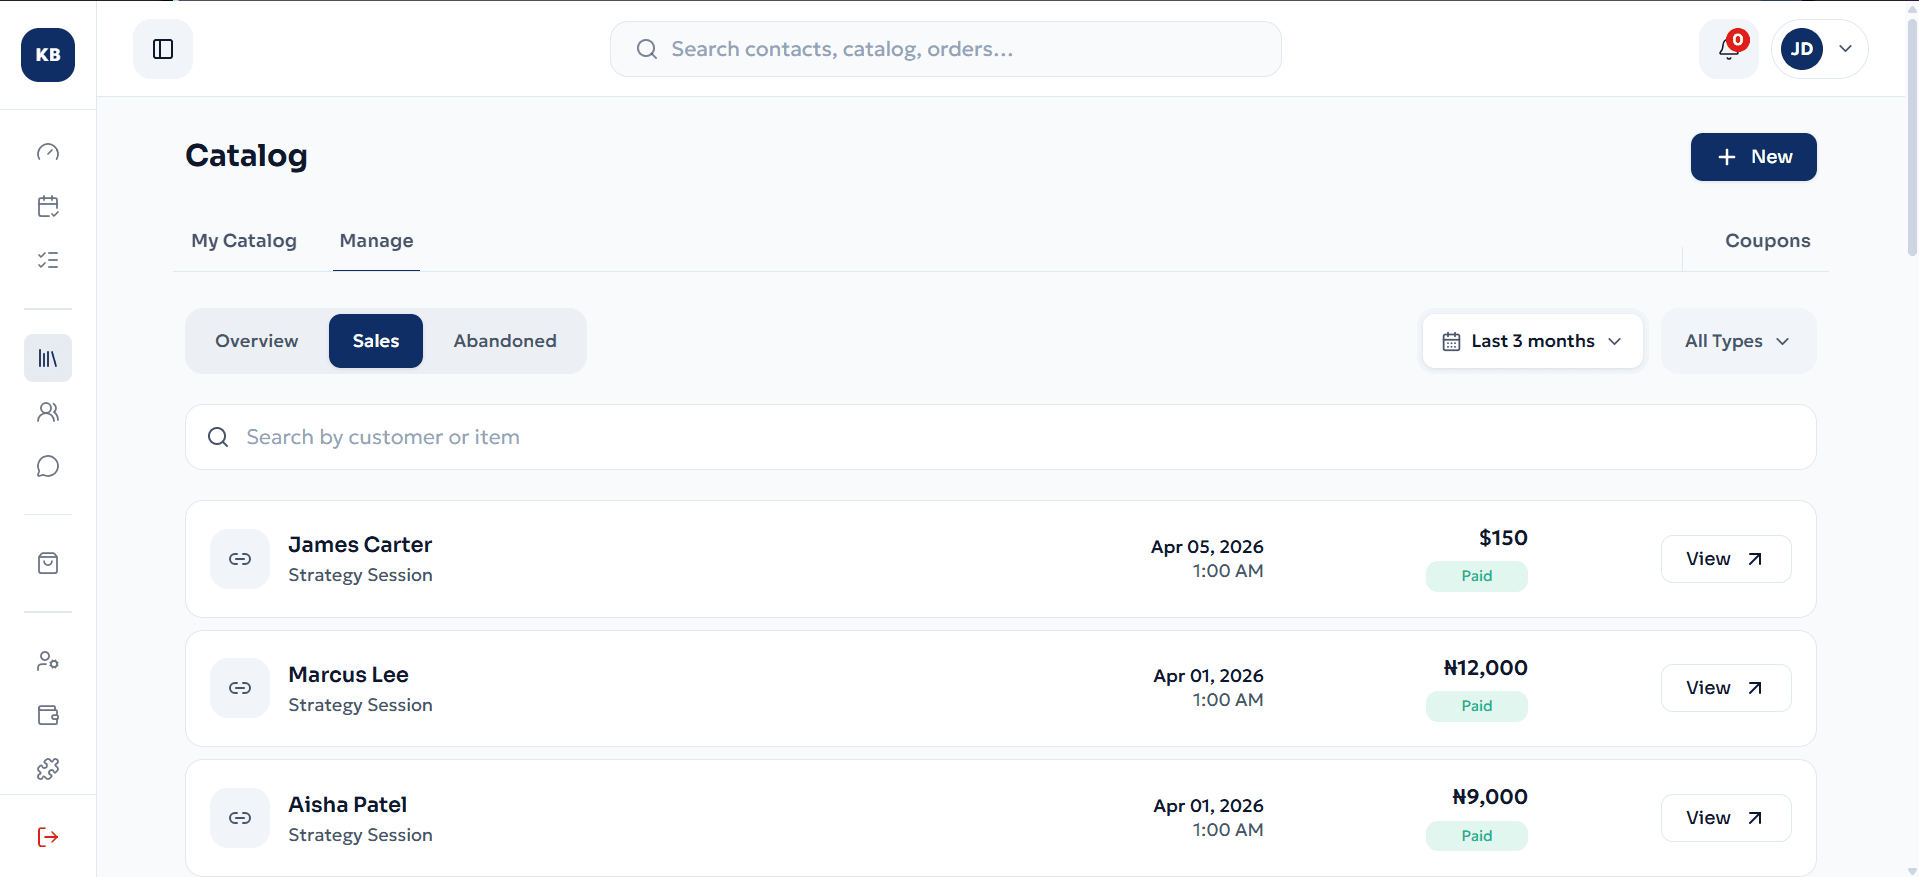Click the ₦9,000 amount
Image resolution: width=1919 pixels, height=877 pixels.
point(1490,797)
